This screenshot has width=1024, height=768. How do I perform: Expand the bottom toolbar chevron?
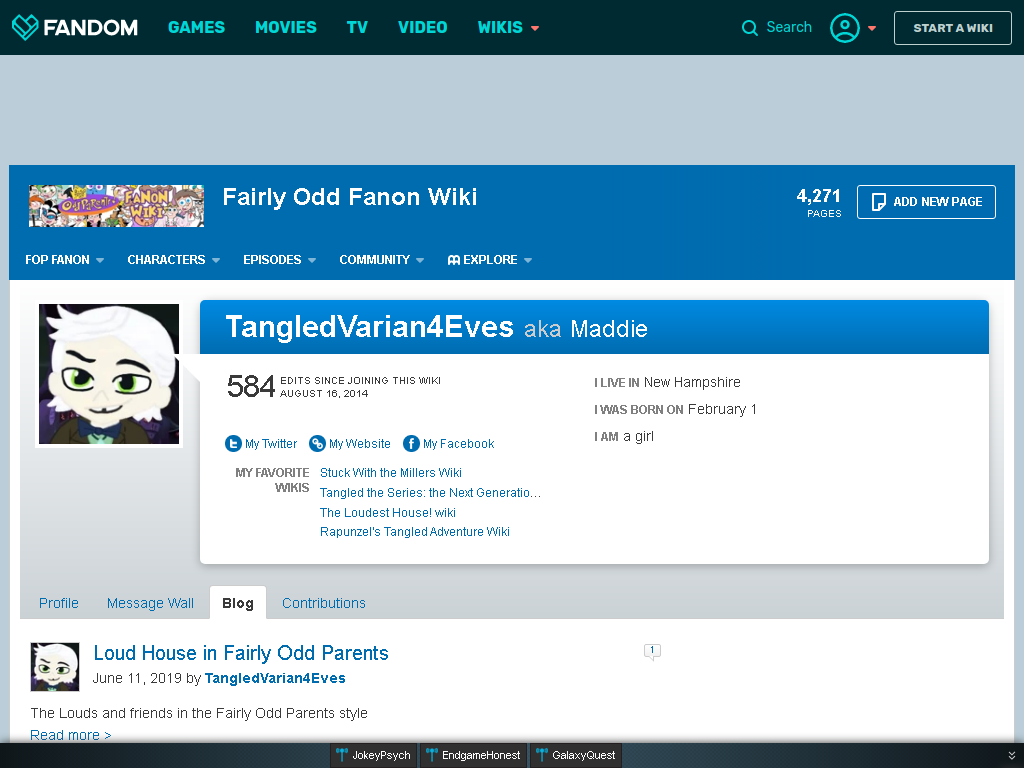pos(1011,756)
